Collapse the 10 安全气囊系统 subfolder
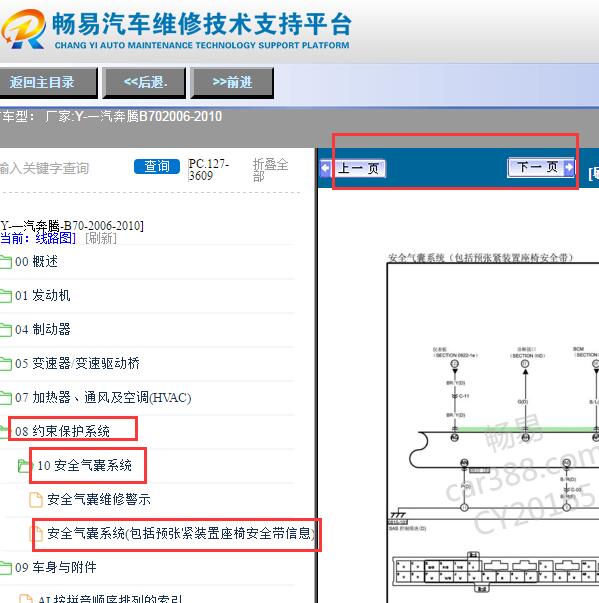The image size is (599, 603). pos(85,465)
